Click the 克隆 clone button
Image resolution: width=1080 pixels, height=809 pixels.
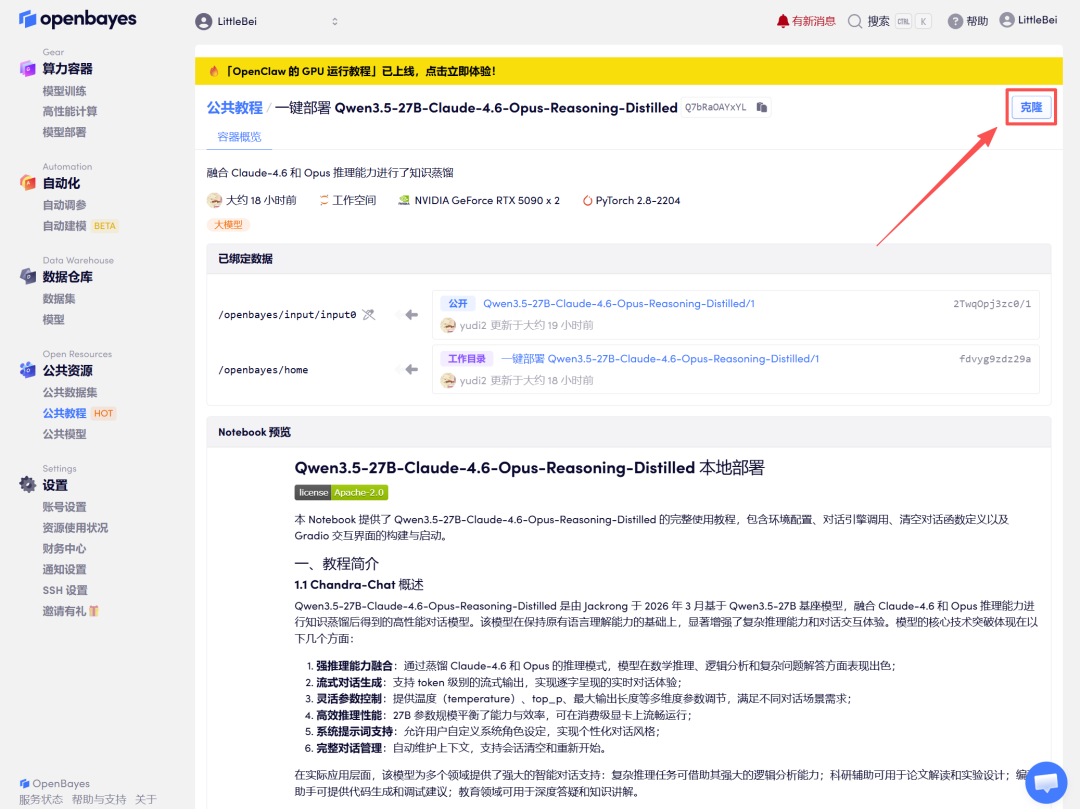(1031, 107)
